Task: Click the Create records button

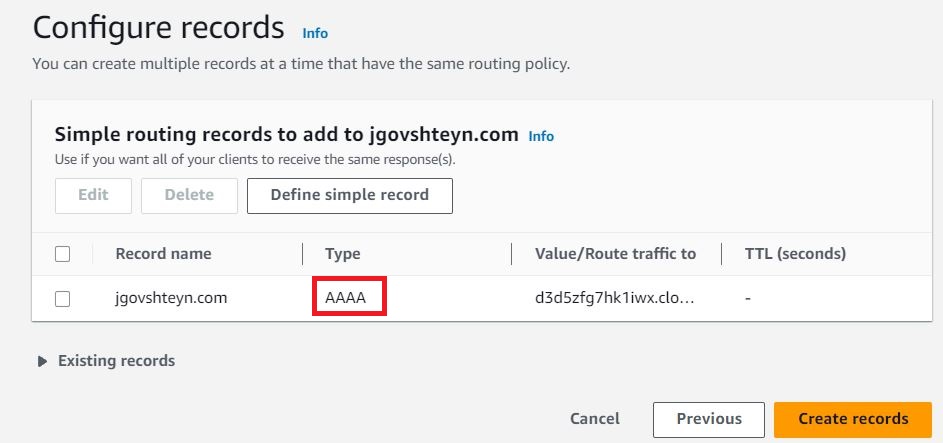Action: point(853,419)
